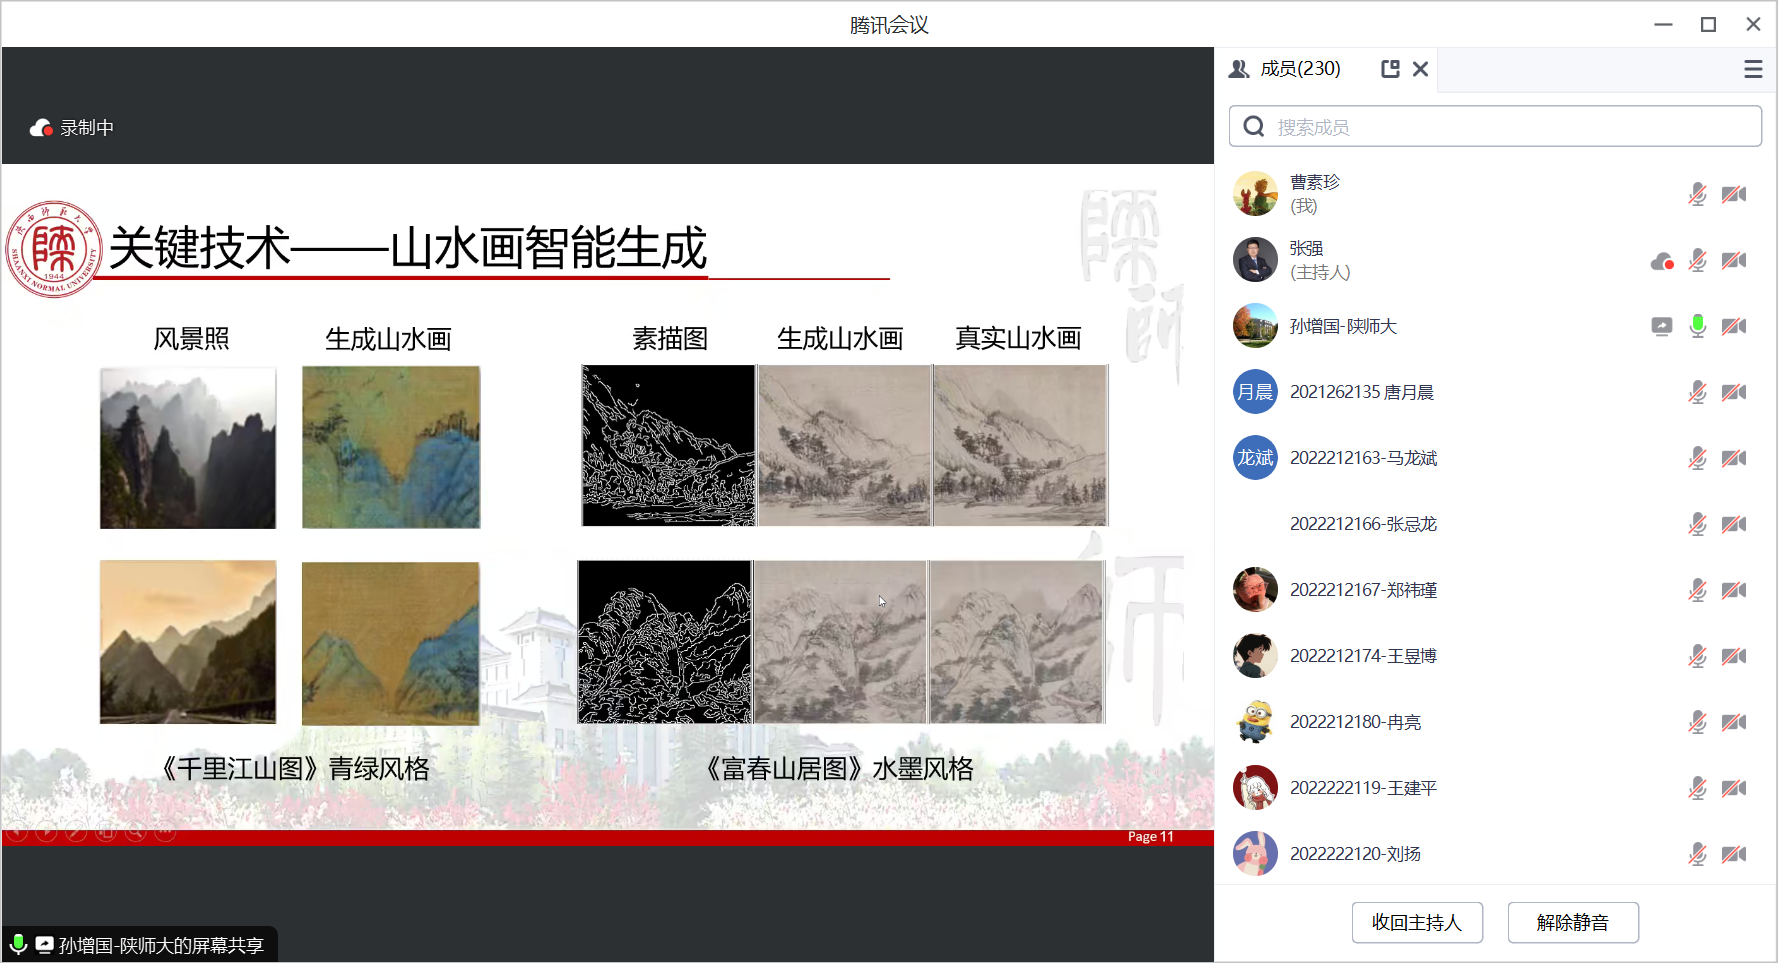The width and height of the screenshot is (1778, 963).
Task: Click camera icon for 2022212166-张忌龙
Action: [x=1734, y=524]
